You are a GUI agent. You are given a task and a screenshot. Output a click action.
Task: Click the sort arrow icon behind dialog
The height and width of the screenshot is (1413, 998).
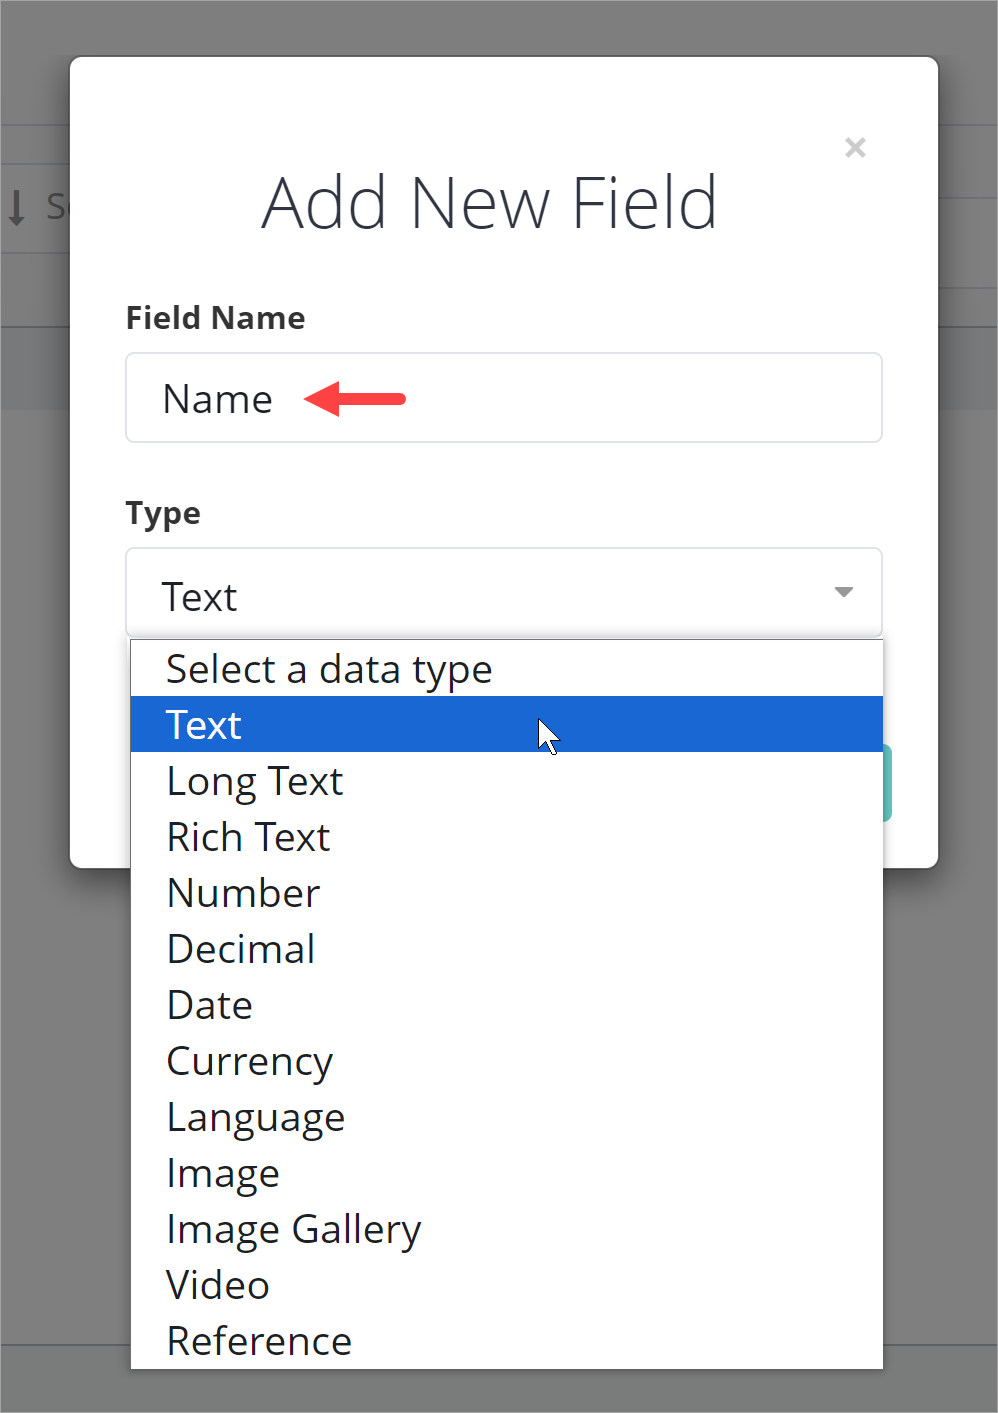point(17,207)
